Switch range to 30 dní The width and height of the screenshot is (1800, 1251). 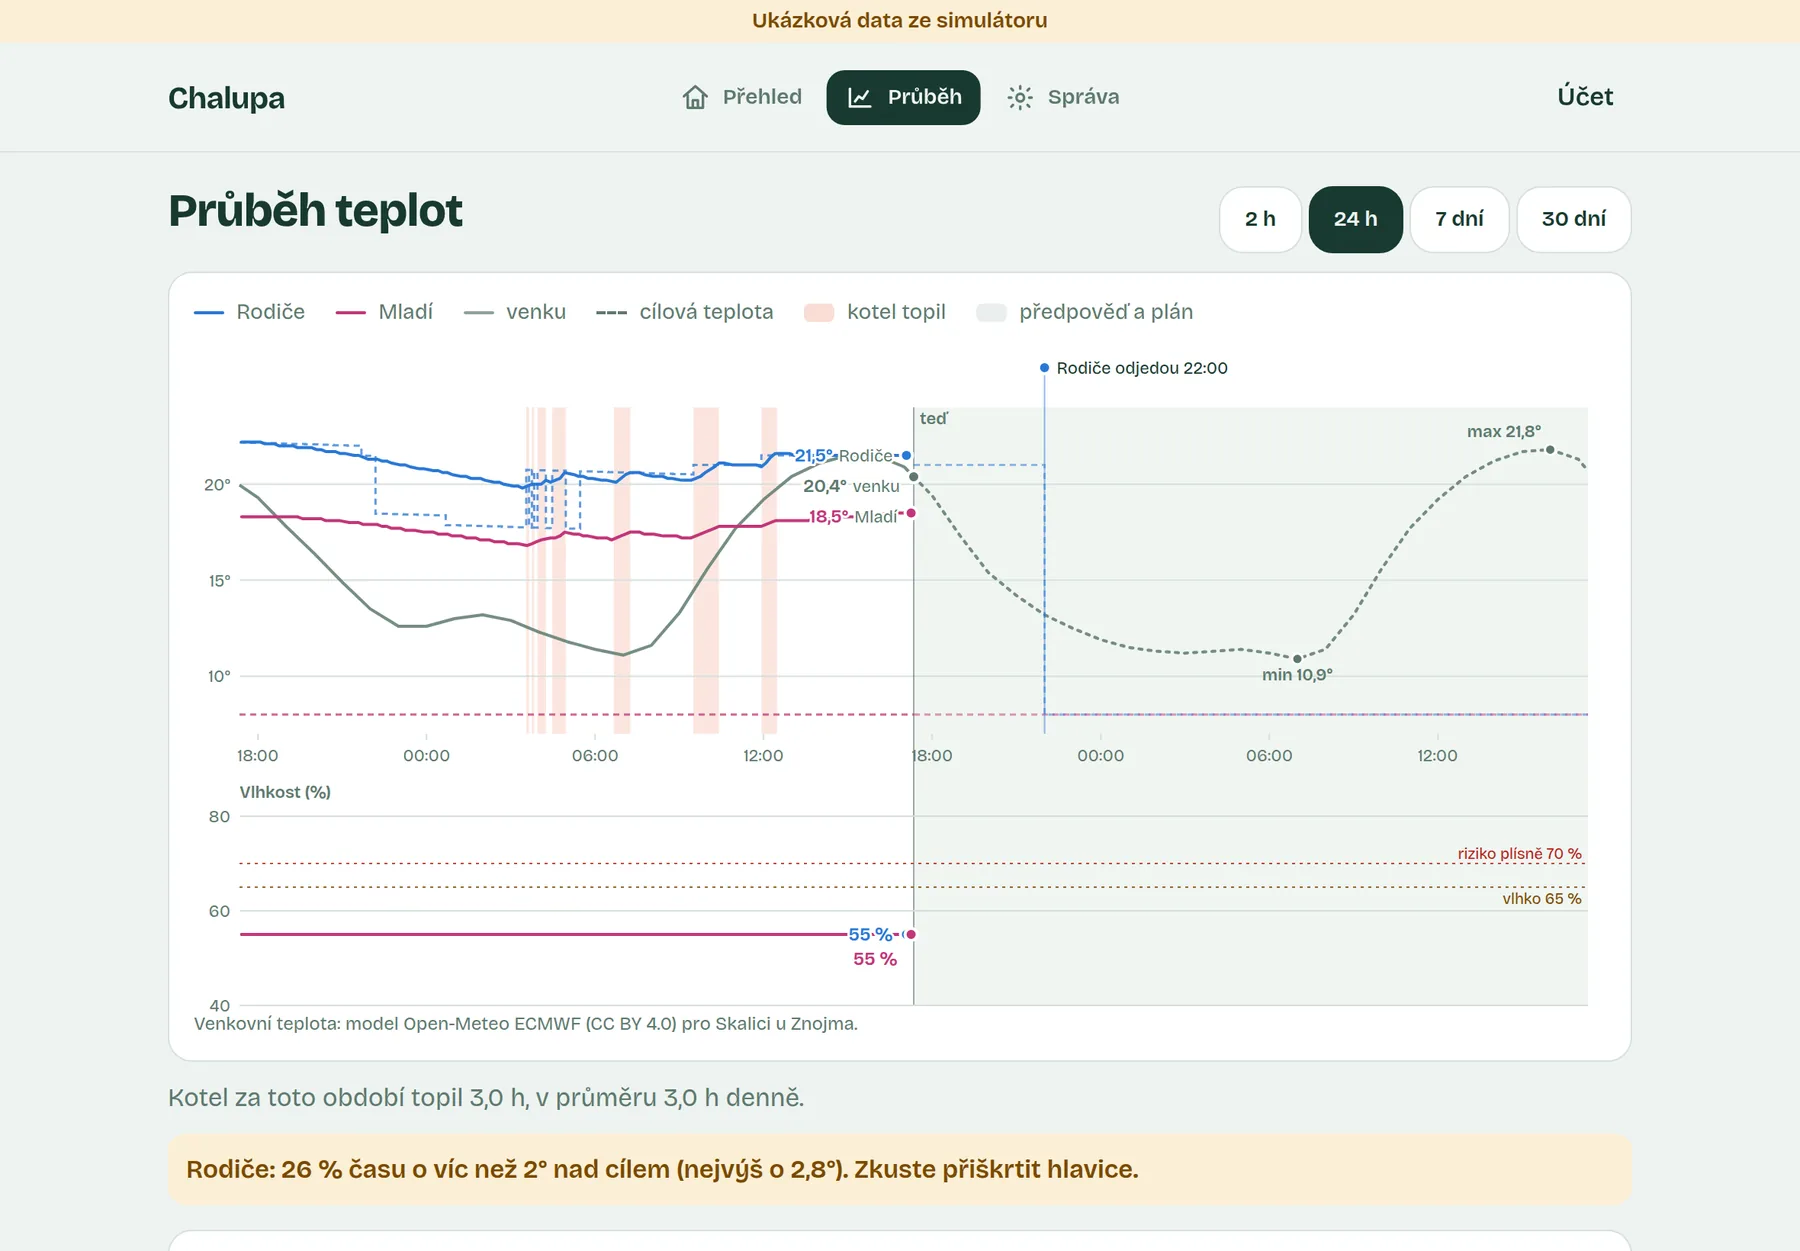1573,219
